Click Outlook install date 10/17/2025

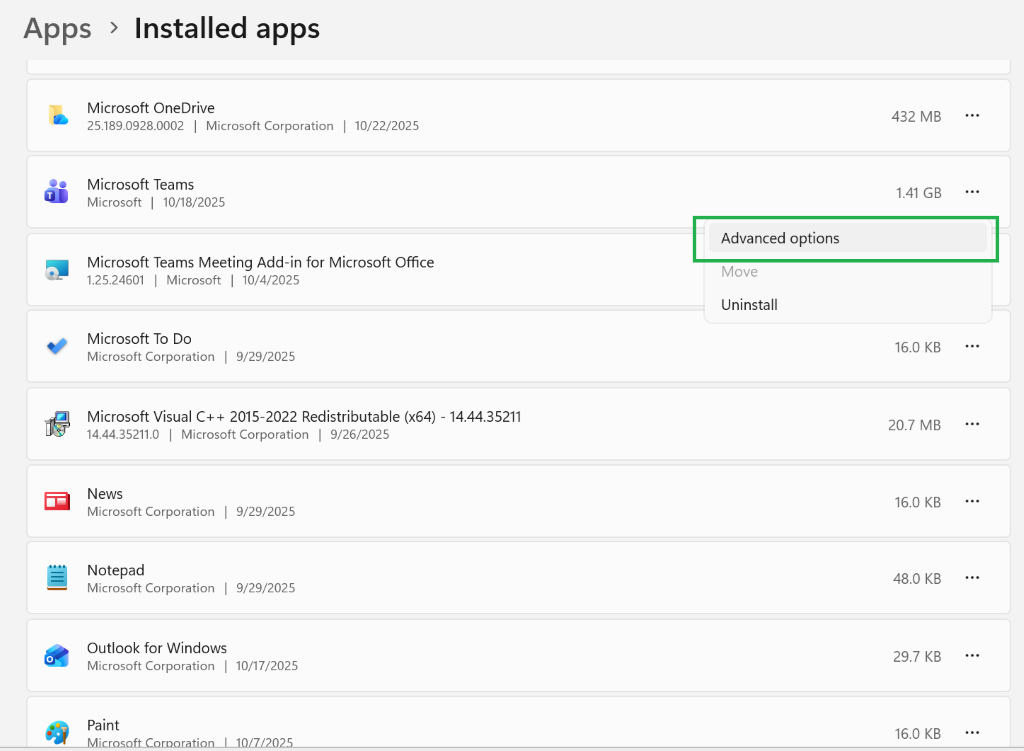tap(266, 666)
